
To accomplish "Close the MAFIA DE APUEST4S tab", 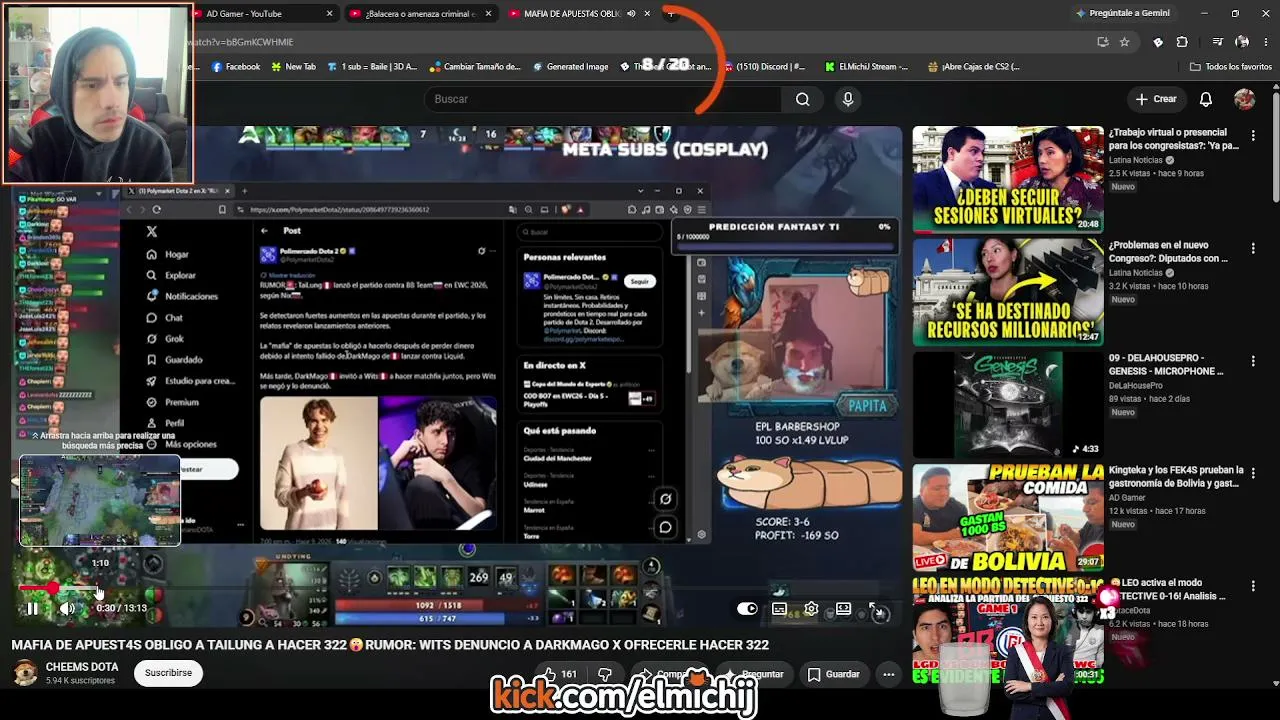I will coord(647,14).
